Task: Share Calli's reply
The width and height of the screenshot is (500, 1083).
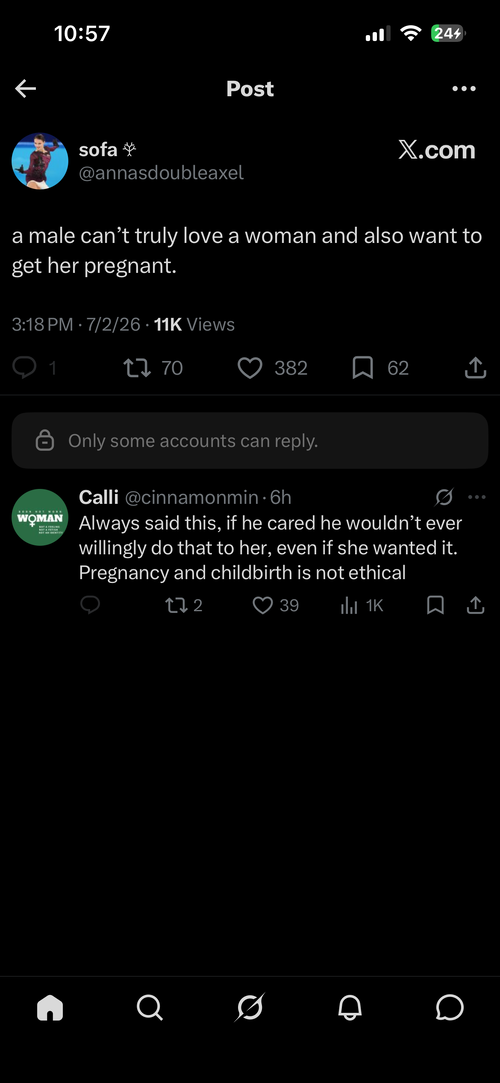Action: tap(475, 606)
